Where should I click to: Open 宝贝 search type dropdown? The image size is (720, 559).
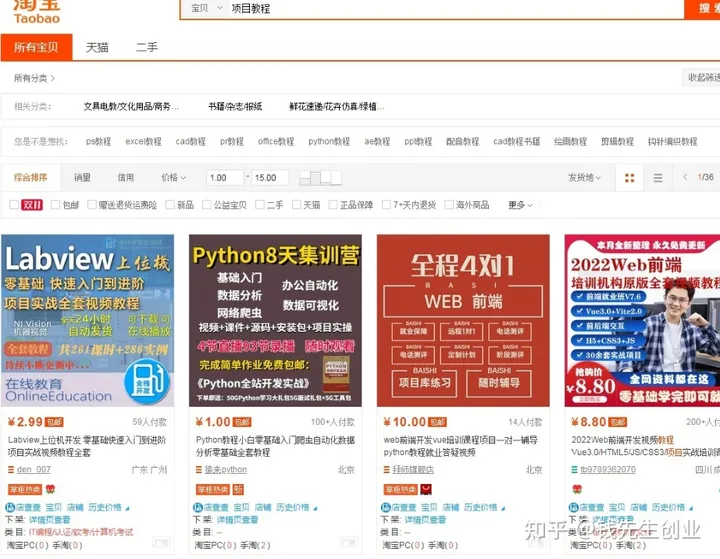coord(206,8)
